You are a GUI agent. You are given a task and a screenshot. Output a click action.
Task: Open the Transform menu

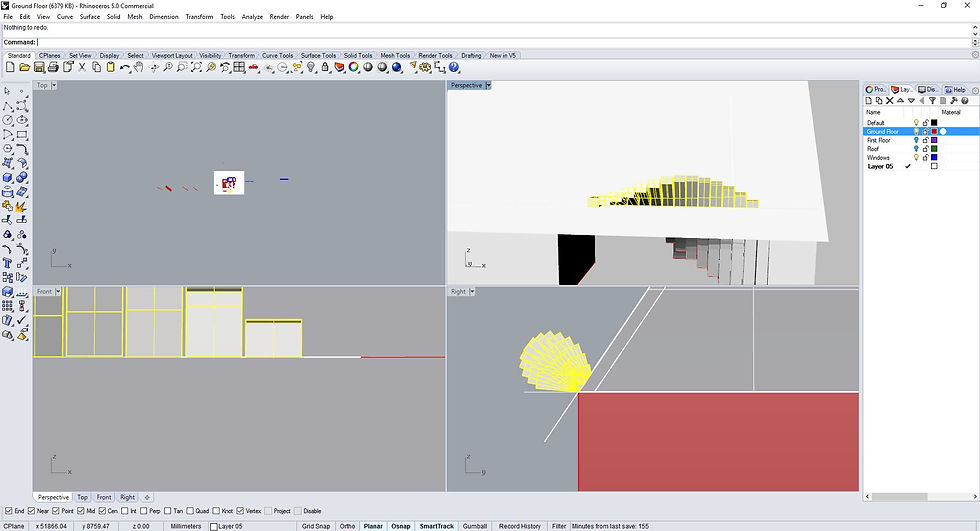pyautogui.click(x=199, y=17)
